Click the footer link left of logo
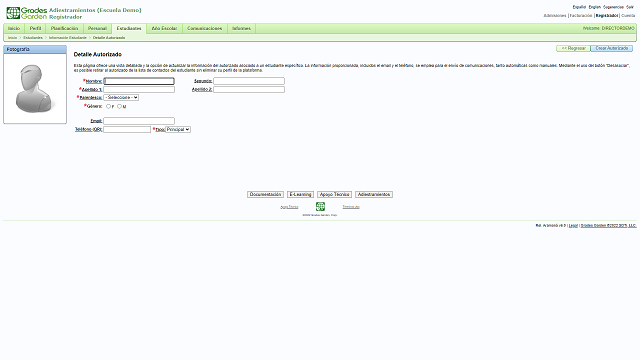 click(x=289, y=207)
